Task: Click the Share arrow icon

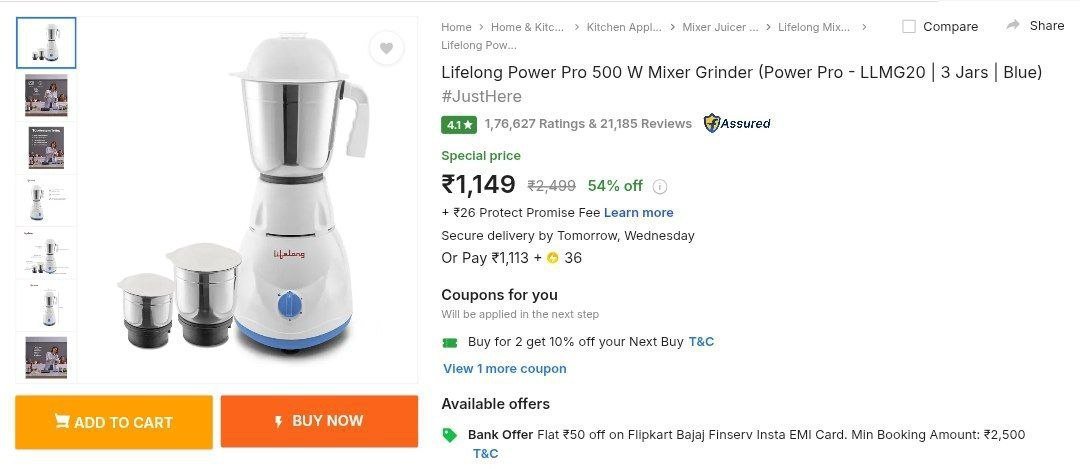Action: (1013, 25)
